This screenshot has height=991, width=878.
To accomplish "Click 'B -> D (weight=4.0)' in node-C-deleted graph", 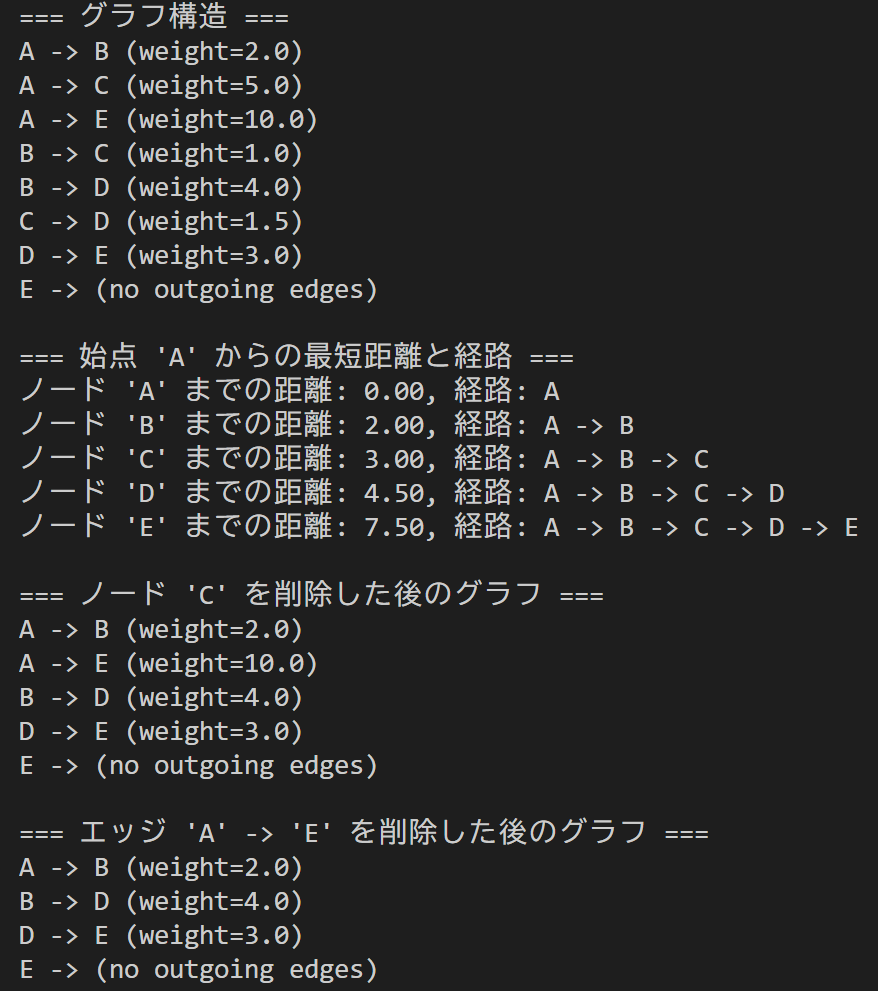I will tap(160, 697).
